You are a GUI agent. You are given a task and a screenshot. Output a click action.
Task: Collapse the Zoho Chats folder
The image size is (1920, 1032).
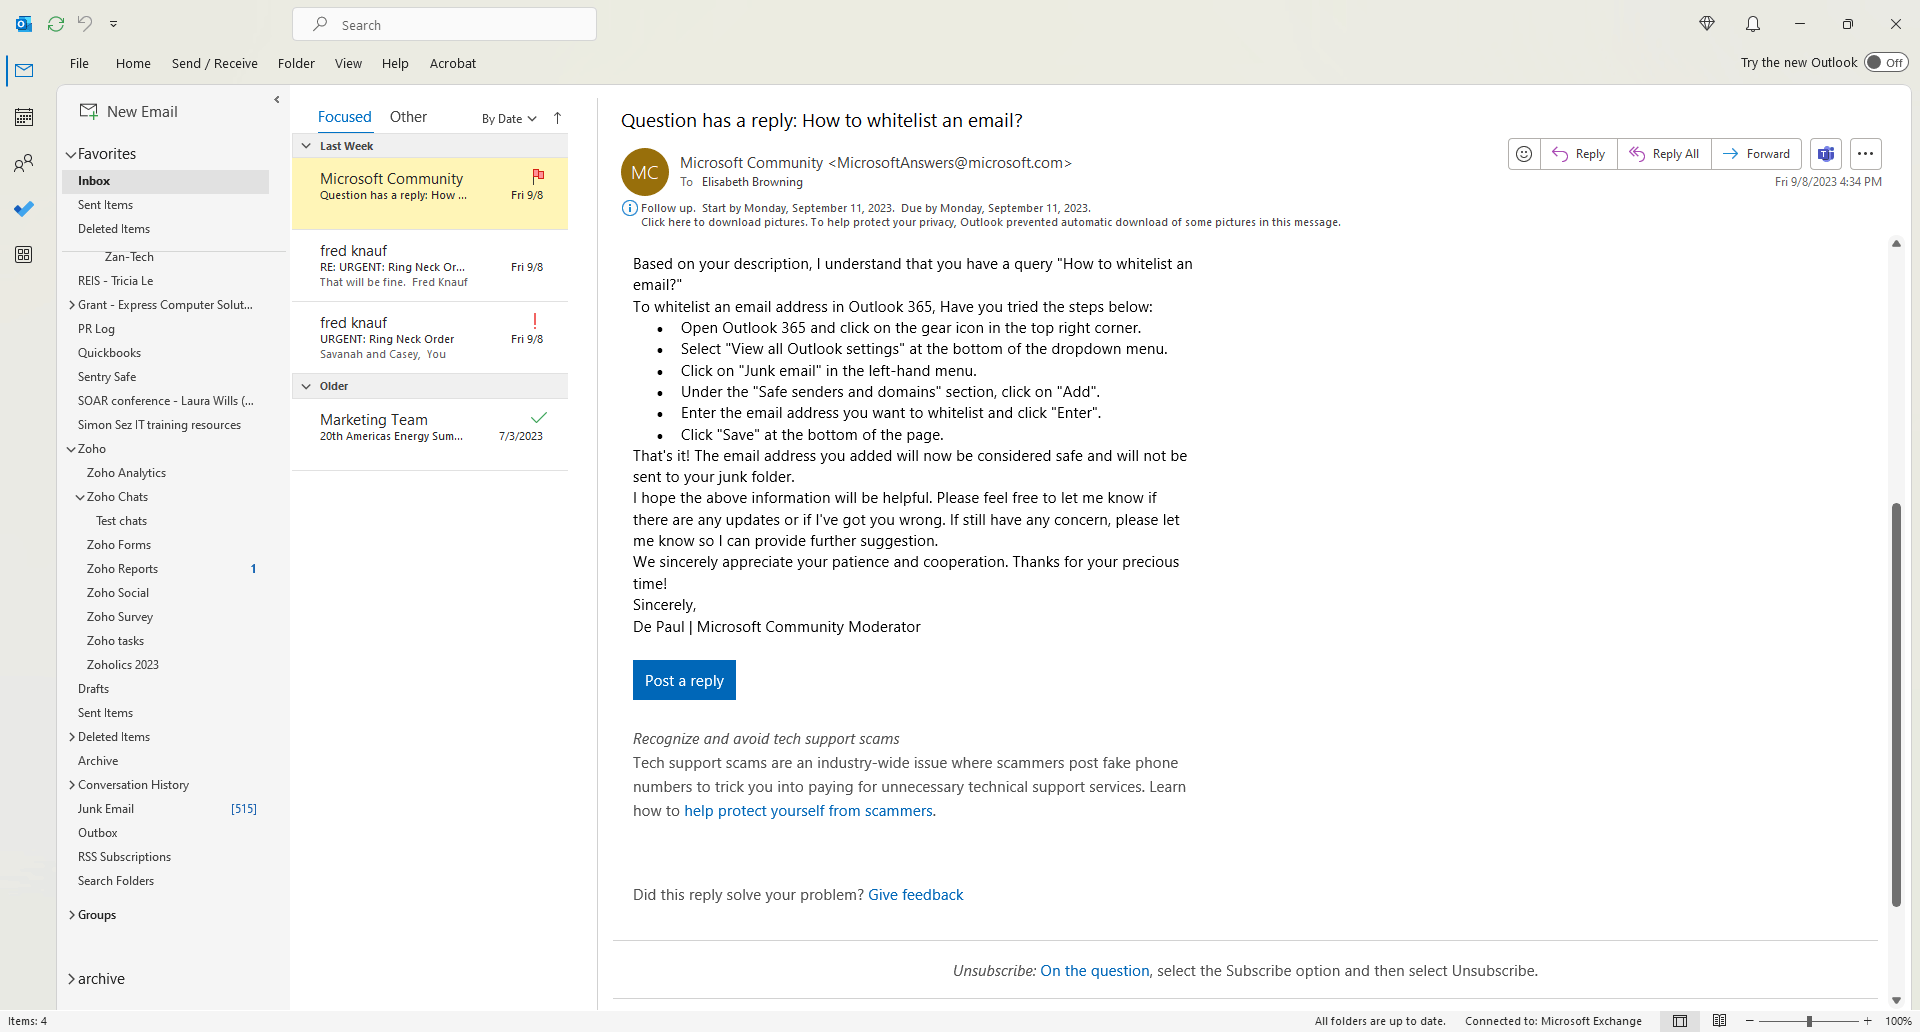[x=80, y=497]
